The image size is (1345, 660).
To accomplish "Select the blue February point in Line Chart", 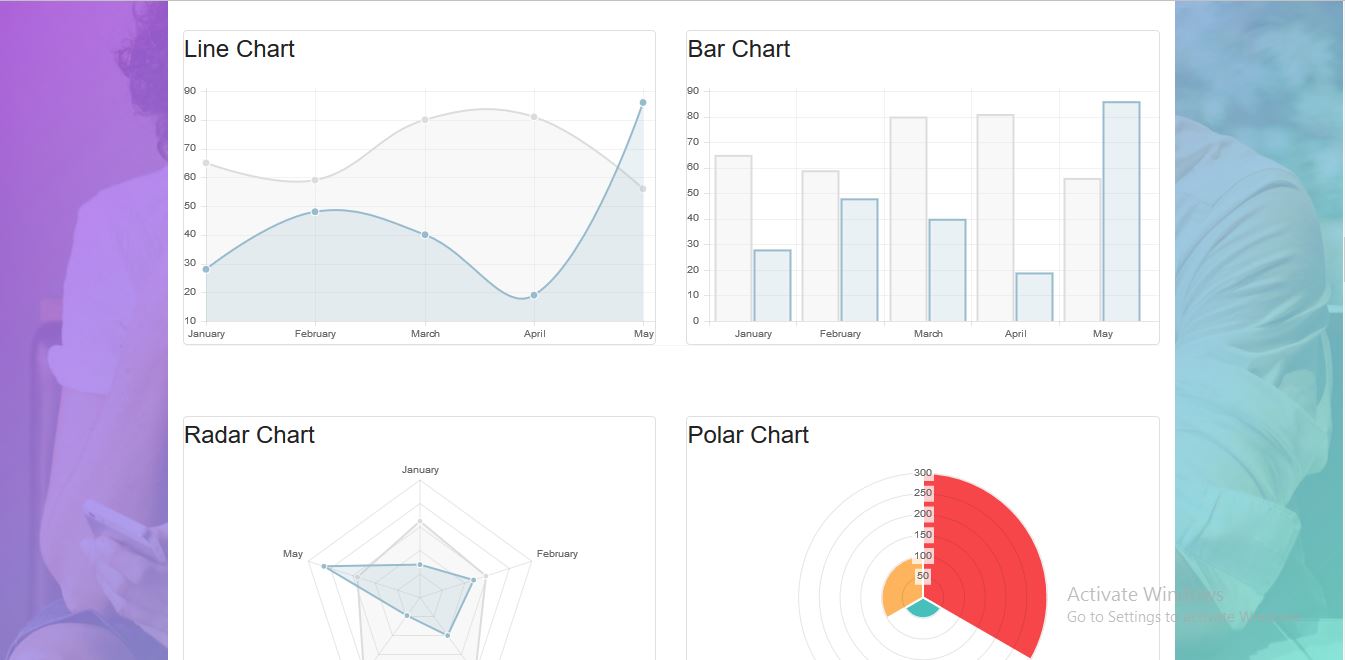I will (x=315, y=212).
